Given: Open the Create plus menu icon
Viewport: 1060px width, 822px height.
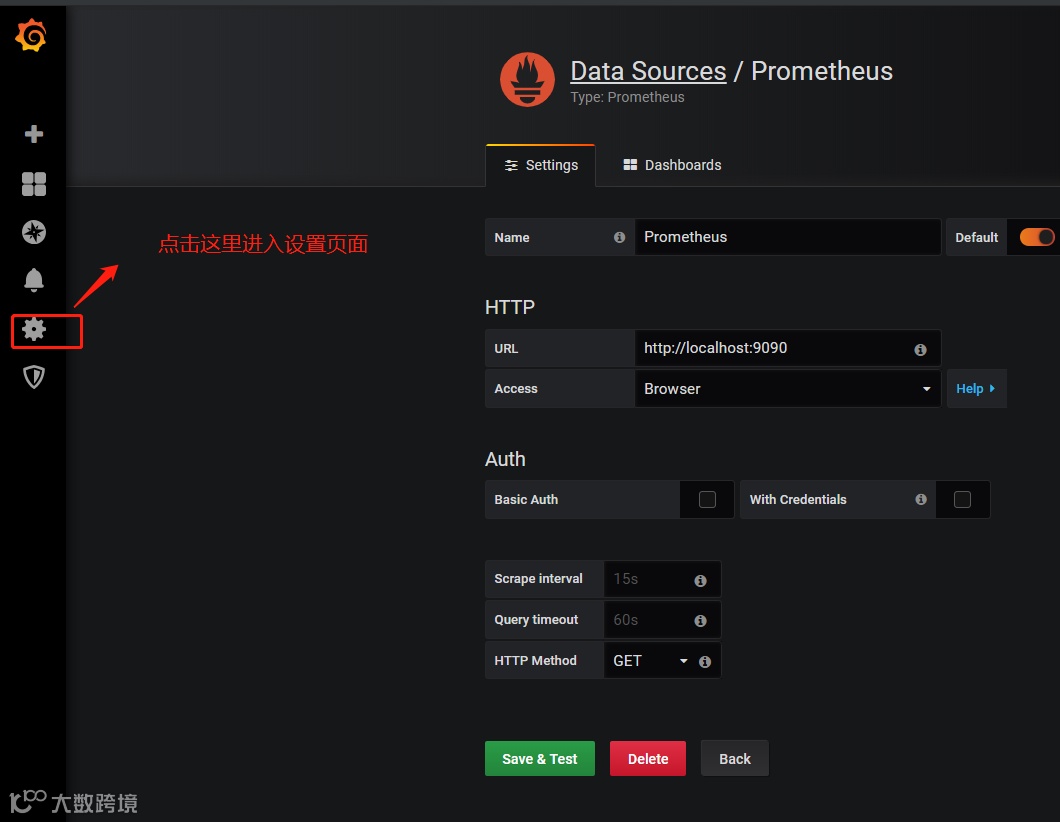Looking at the screenshot, I should [x=34, y=134].
